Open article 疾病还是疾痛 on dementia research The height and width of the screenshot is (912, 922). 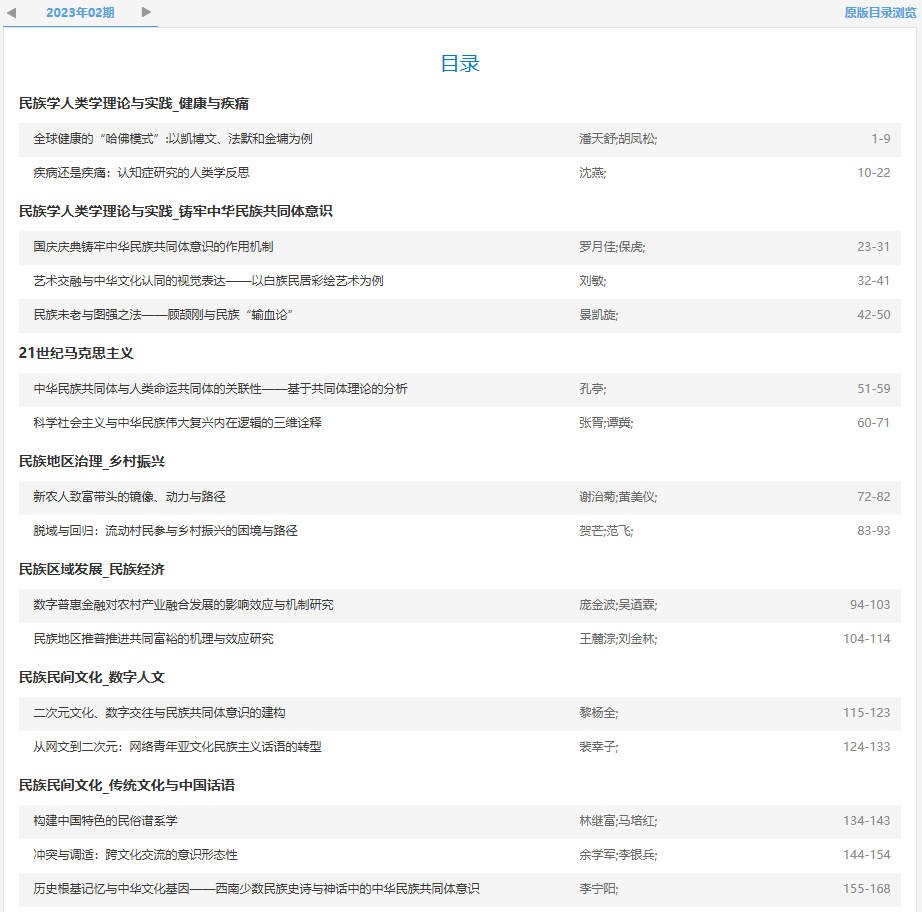141,173
